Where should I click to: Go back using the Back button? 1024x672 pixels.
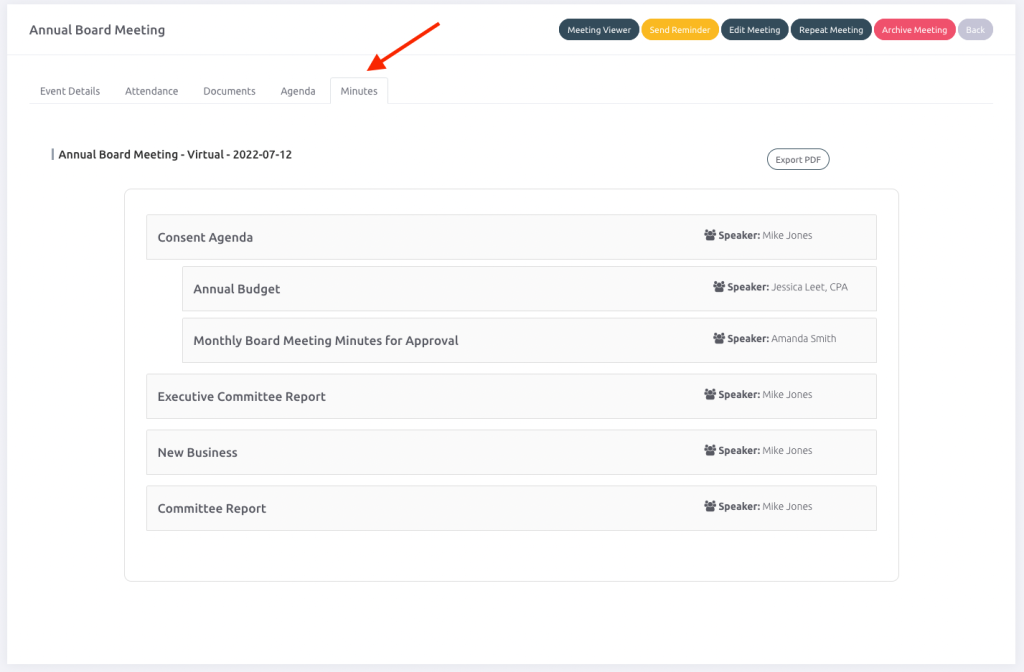[x=975, y=30]
